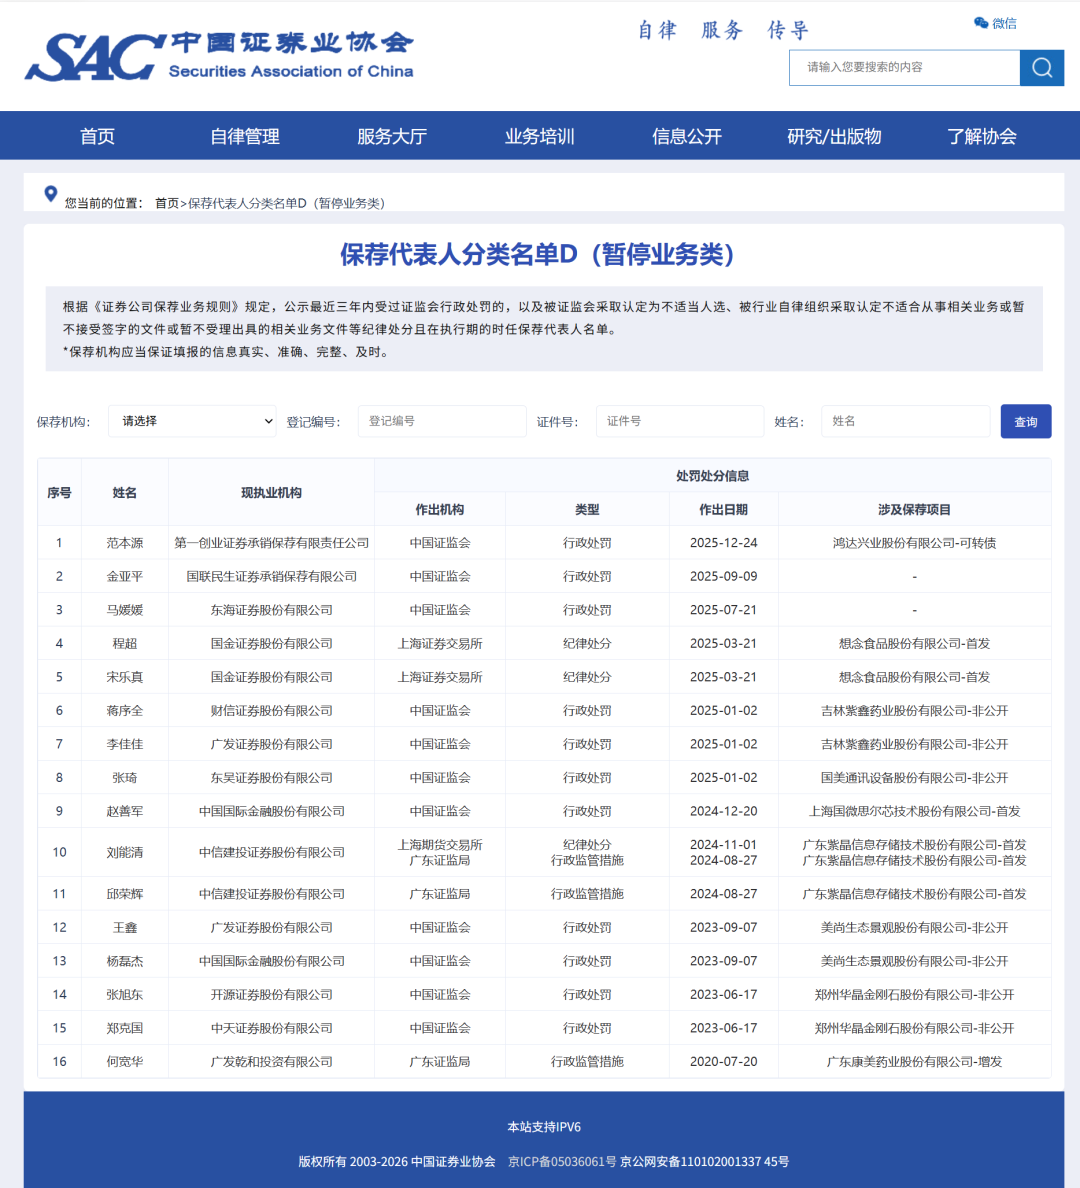Click 广东康美药业股份有限公司-增发 cell
1080x1188 pixels.
click(x=914, y=1061)
